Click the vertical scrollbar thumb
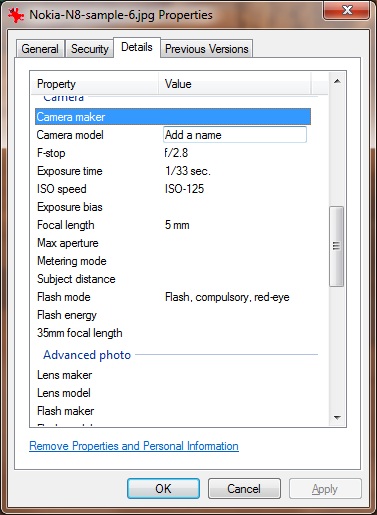This screenshot has width=377, height=515. point(336,246)
